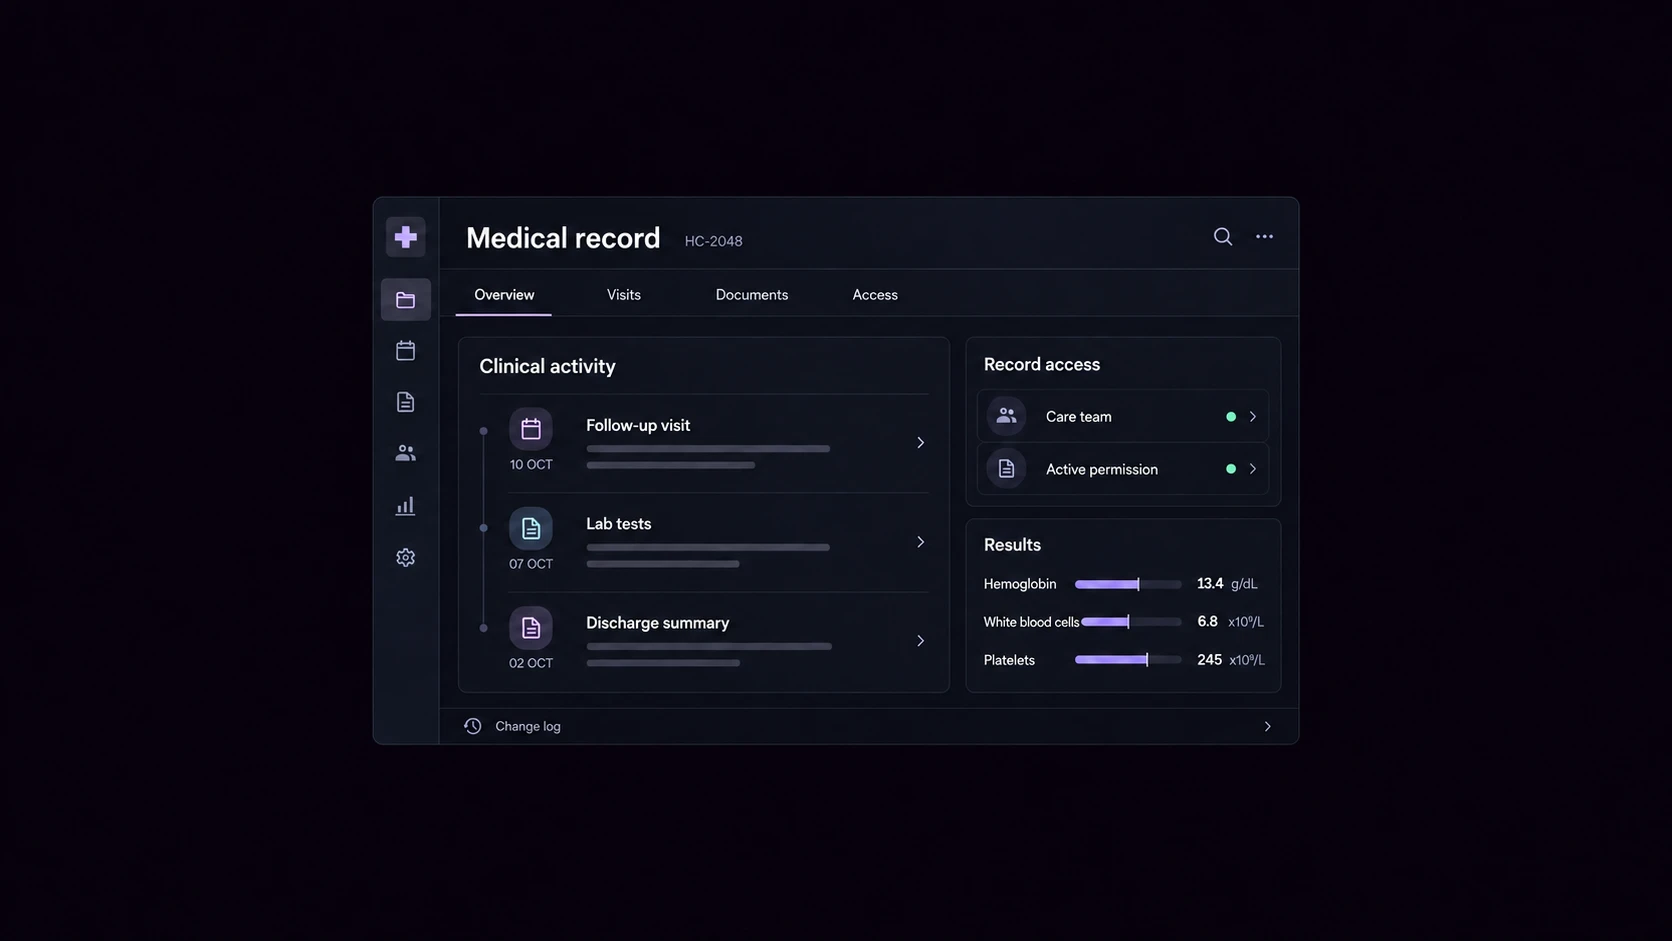The image size is (1672, 941).
Task: Expand the Lab tests entry chevron
Action: pyautogui.click(x=921, y=542)
